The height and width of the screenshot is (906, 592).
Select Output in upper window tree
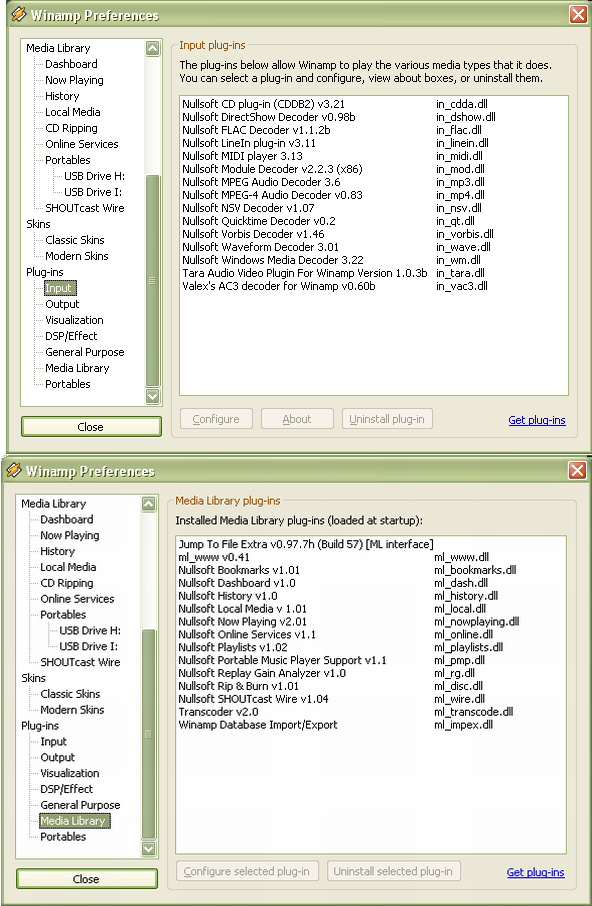(62, 304)
